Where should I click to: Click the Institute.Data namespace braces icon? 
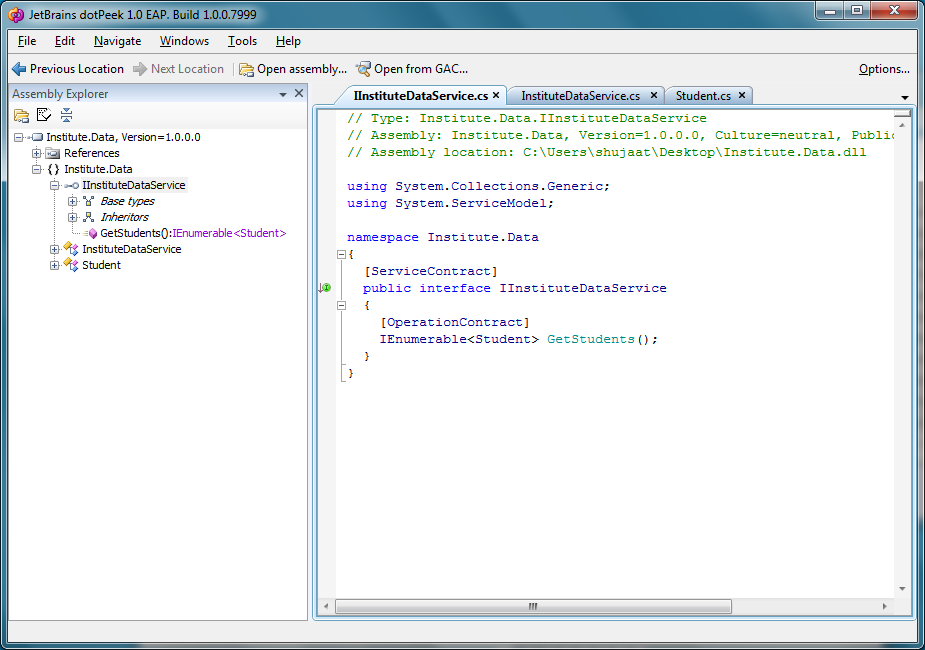coord(53,169)
